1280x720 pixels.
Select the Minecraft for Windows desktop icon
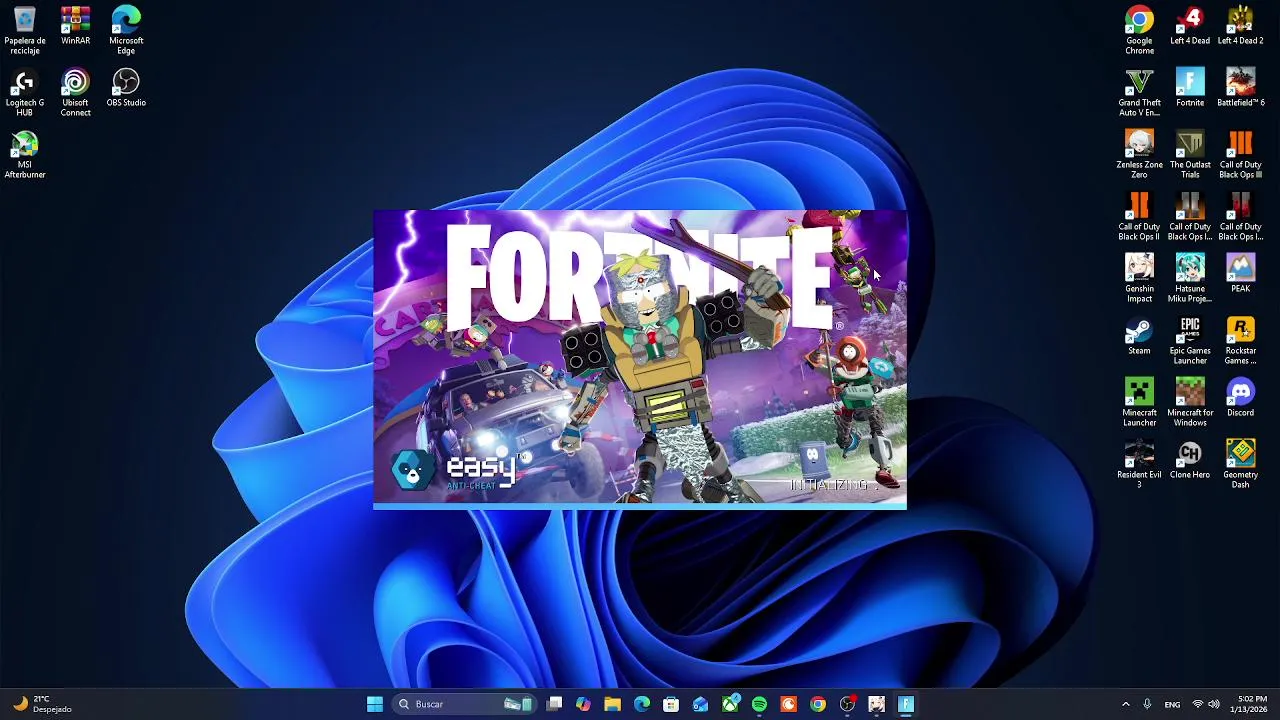pos(1190,402)
